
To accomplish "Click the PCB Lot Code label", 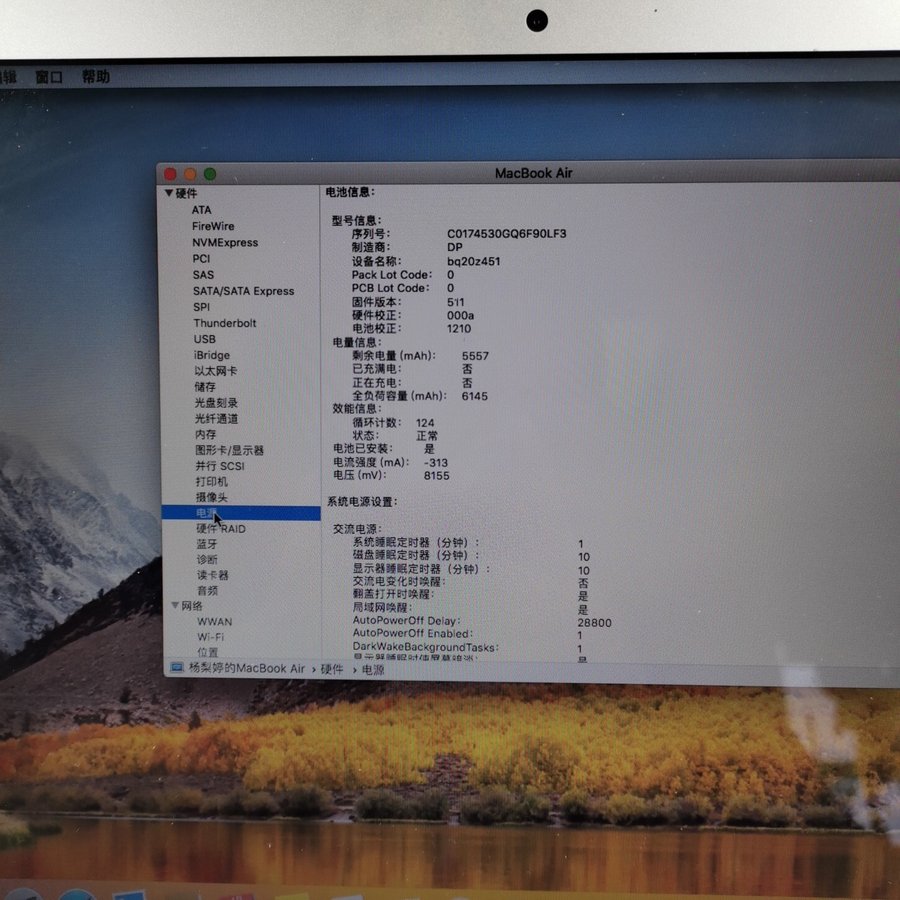I will click(390, 288).
